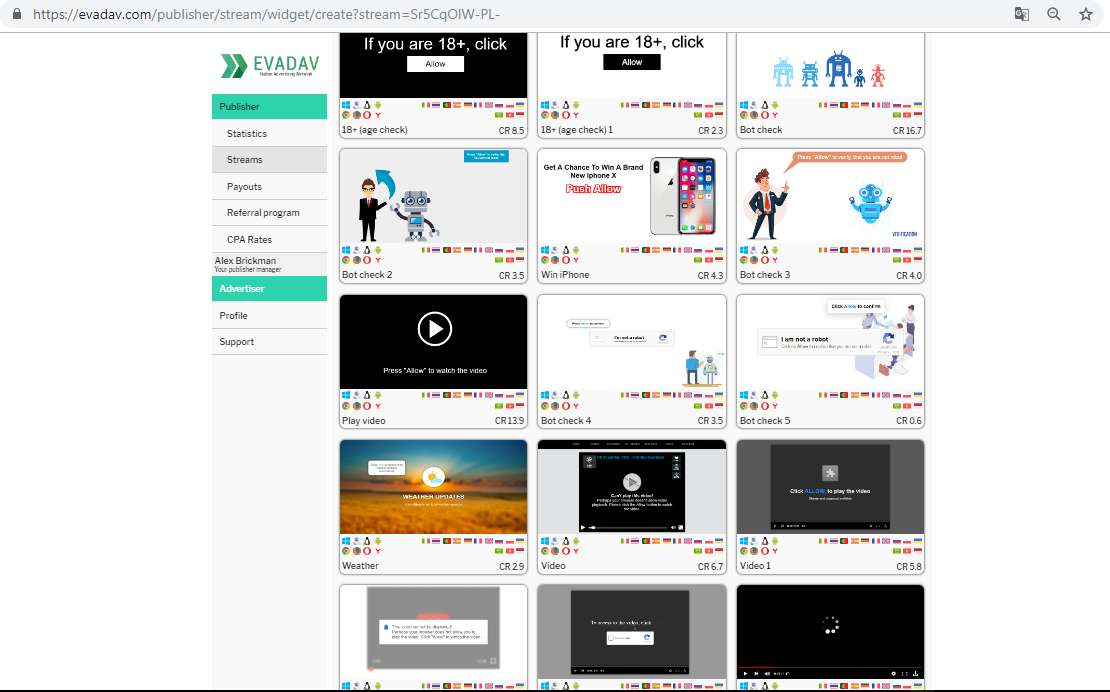Image resolution: width=1110 pixels, height=692 pixels.
Task: Click the Ukraine flag on Win iPhone card
Action: tap(719, 250)
